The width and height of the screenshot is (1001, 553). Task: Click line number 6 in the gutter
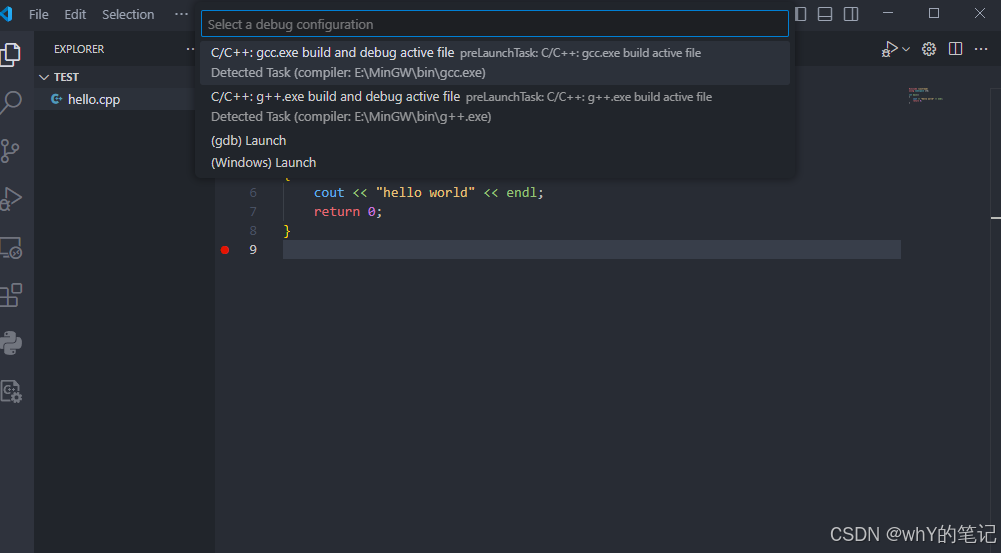coord(253,192)
